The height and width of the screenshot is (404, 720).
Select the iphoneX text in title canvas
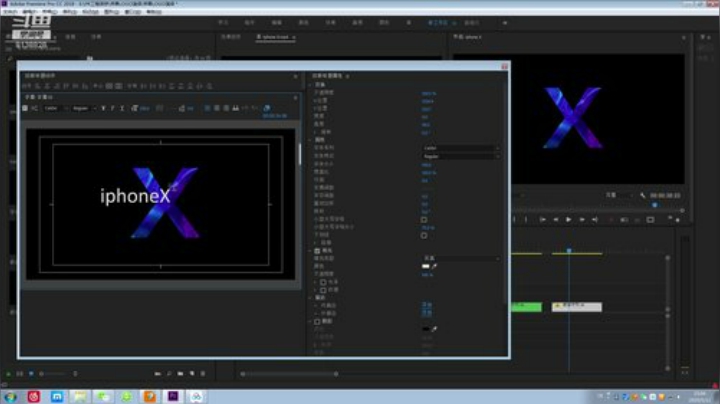coord(135,196)
